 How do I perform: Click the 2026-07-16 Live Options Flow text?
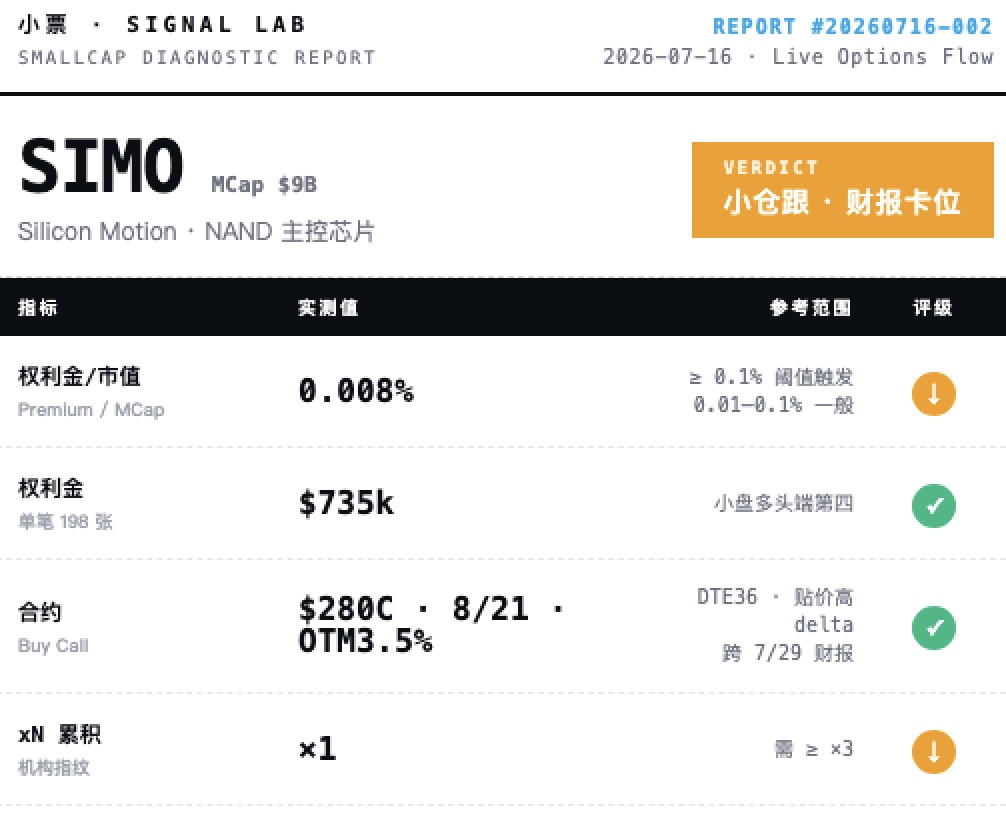[x=798, y=56]
